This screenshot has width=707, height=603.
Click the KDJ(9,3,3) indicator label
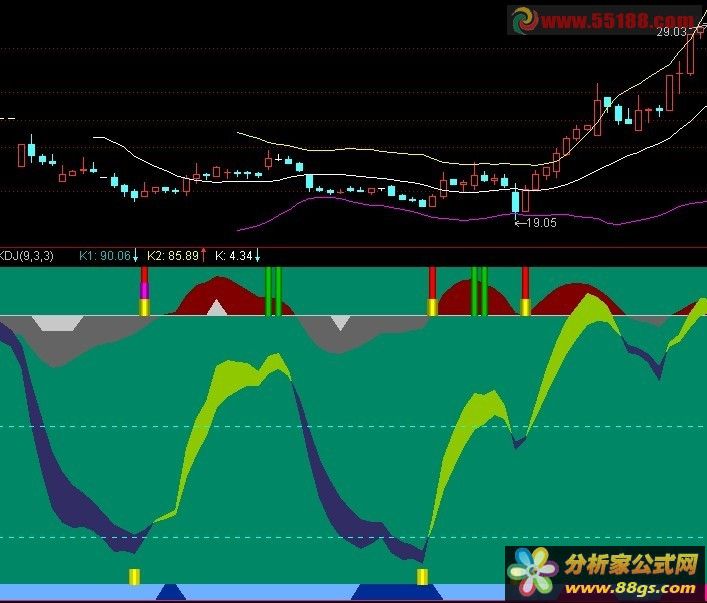click(x=26, y=256)
